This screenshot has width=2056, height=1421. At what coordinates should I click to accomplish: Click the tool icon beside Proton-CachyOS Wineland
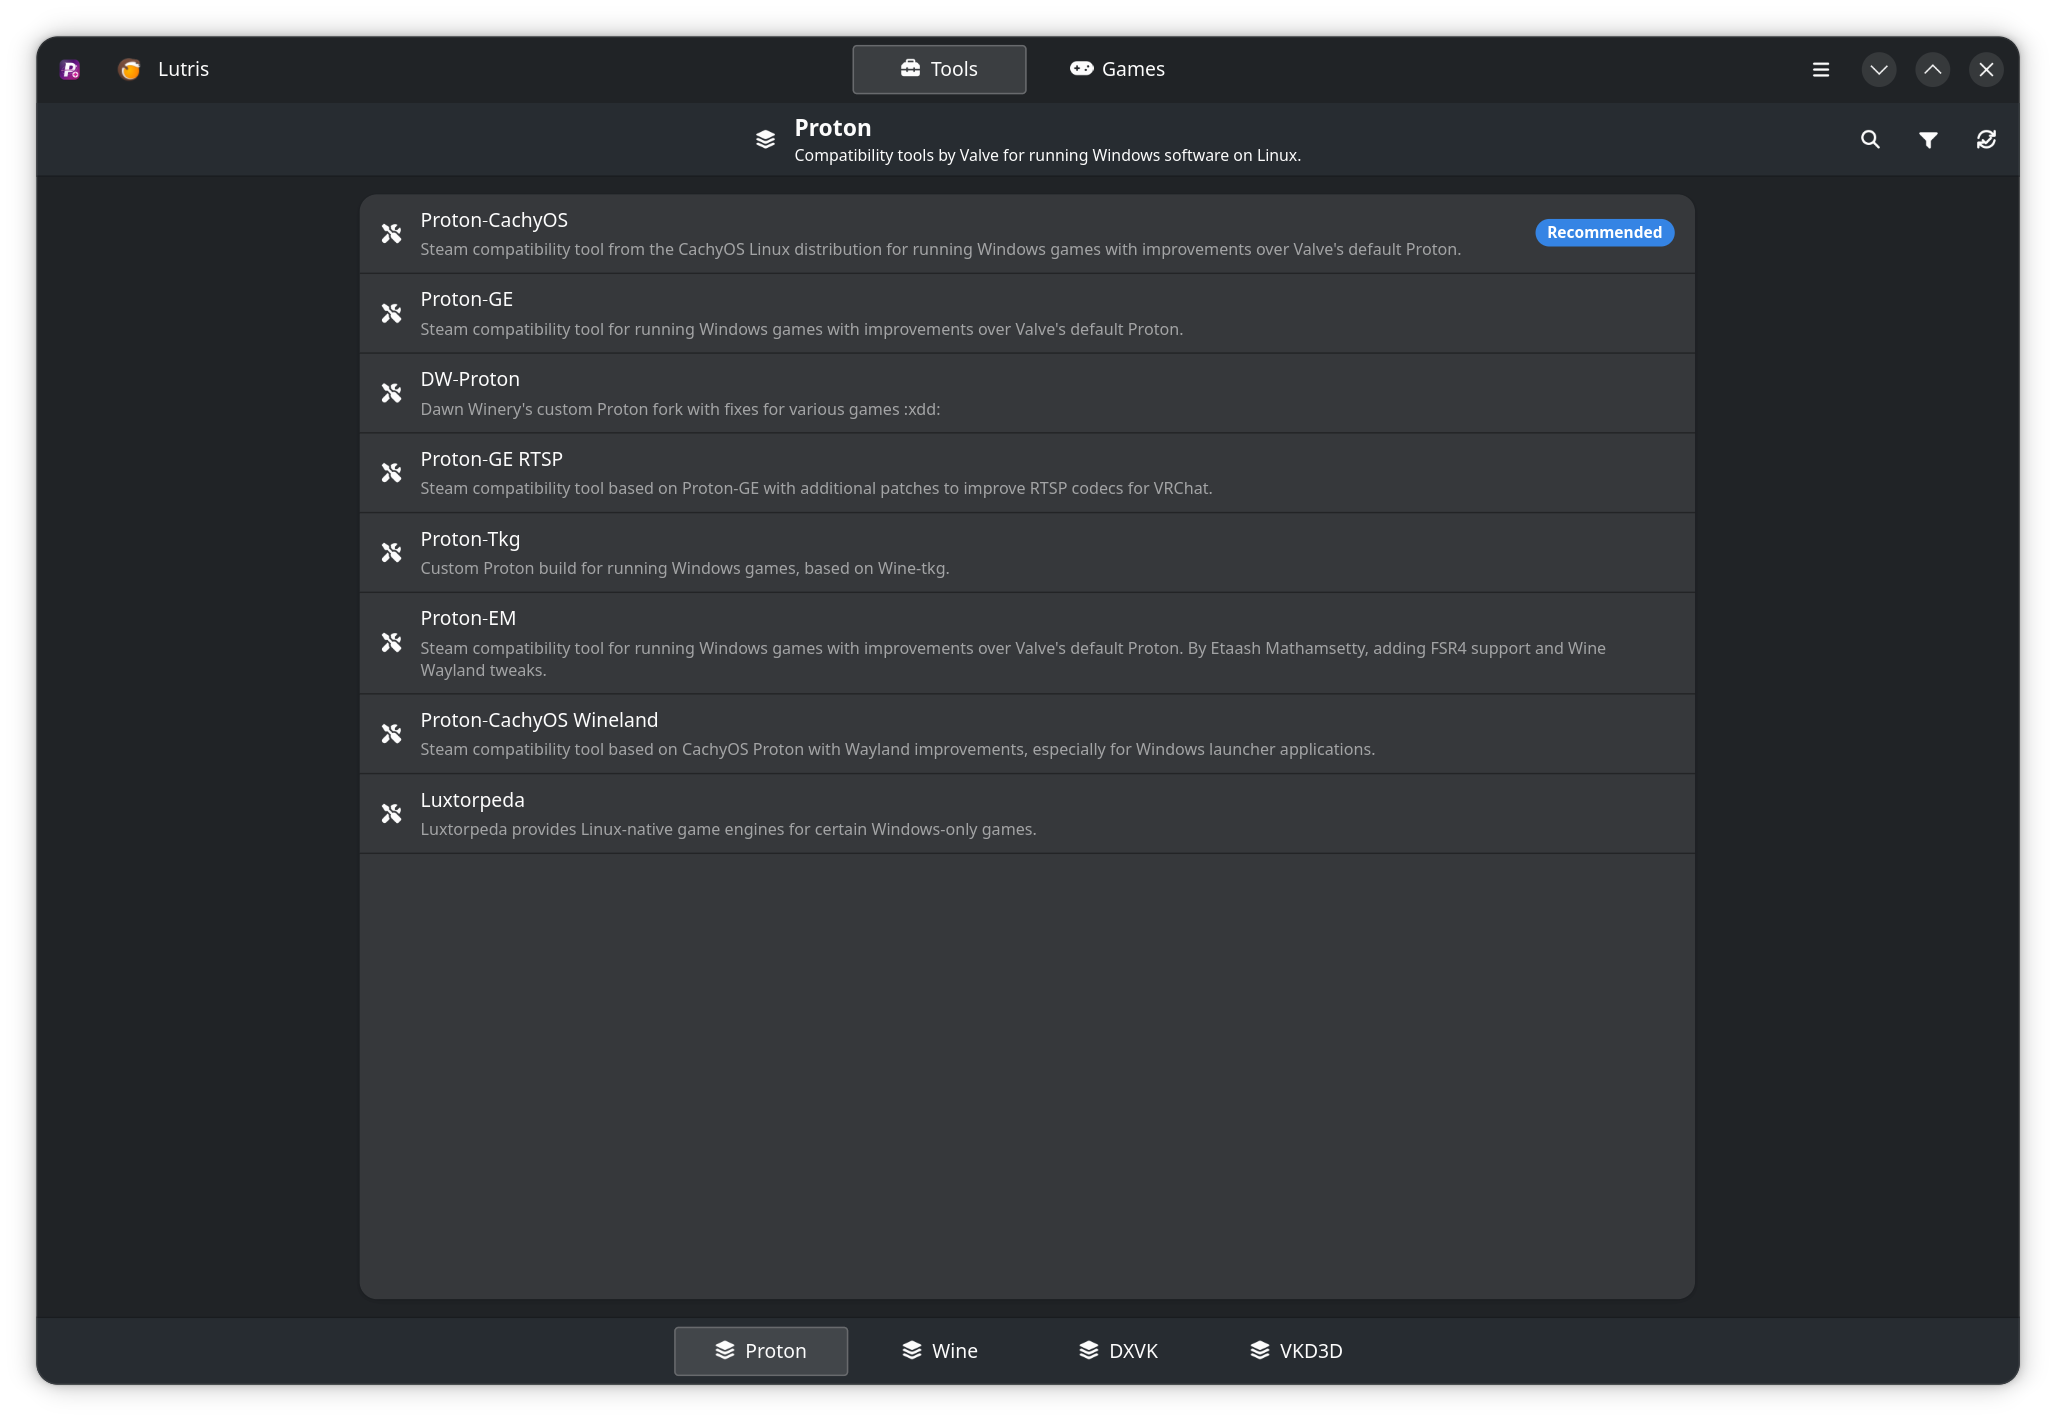[x=391, y=733]
